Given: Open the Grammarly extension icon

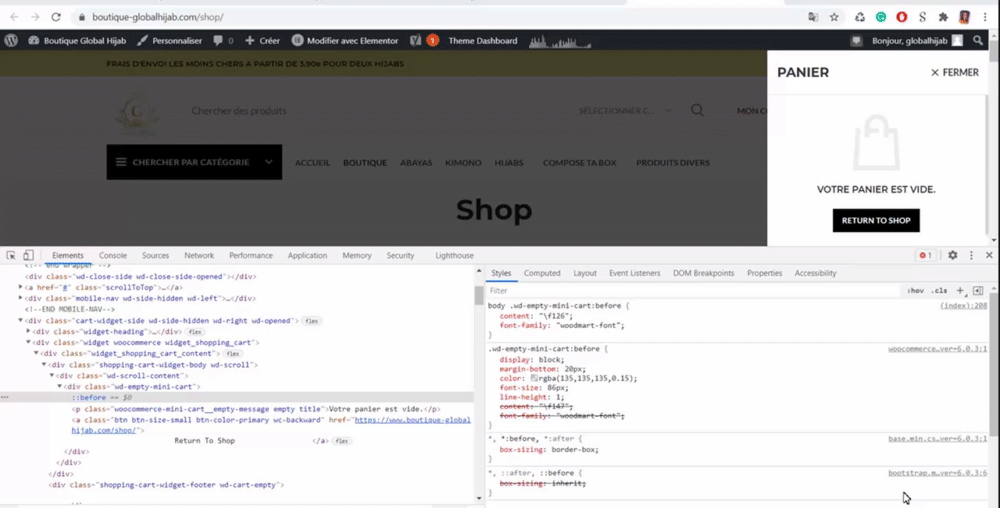Looking at the screenshot, I should click(x=881, y=17).
